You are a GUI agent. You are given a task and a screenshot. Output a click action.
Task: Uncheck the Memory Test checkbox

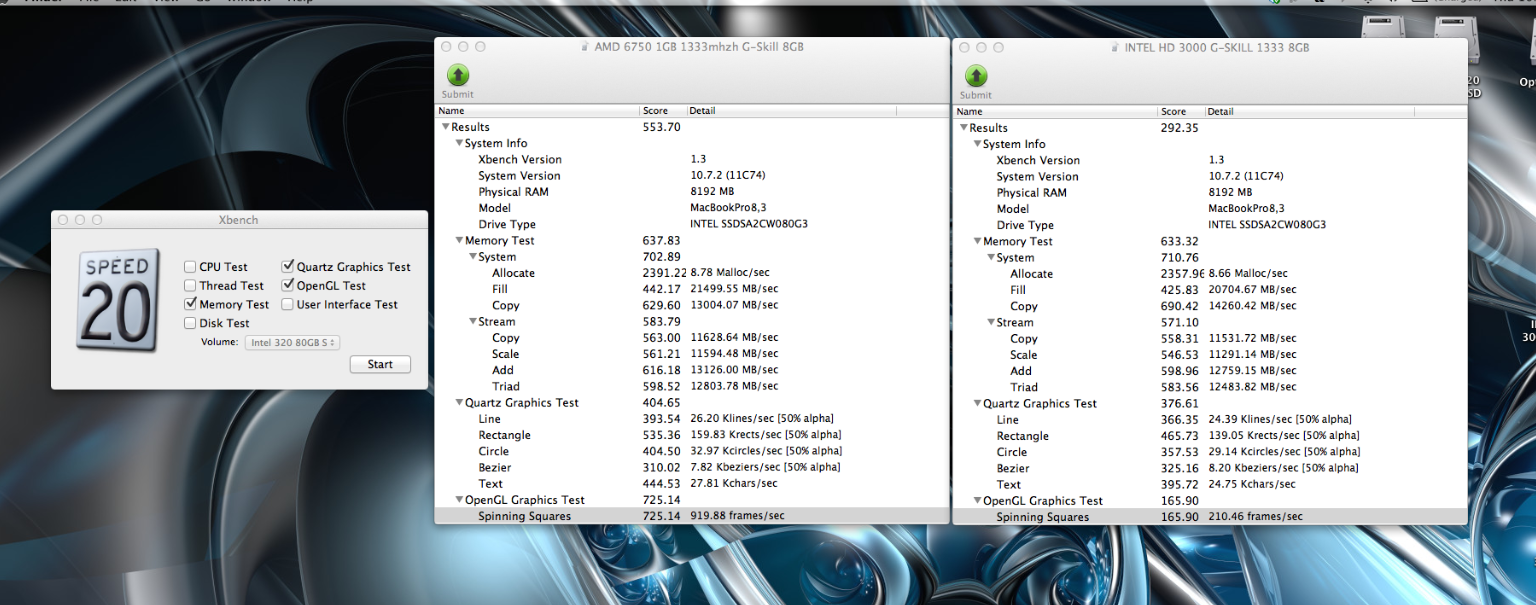pos(190,304)
